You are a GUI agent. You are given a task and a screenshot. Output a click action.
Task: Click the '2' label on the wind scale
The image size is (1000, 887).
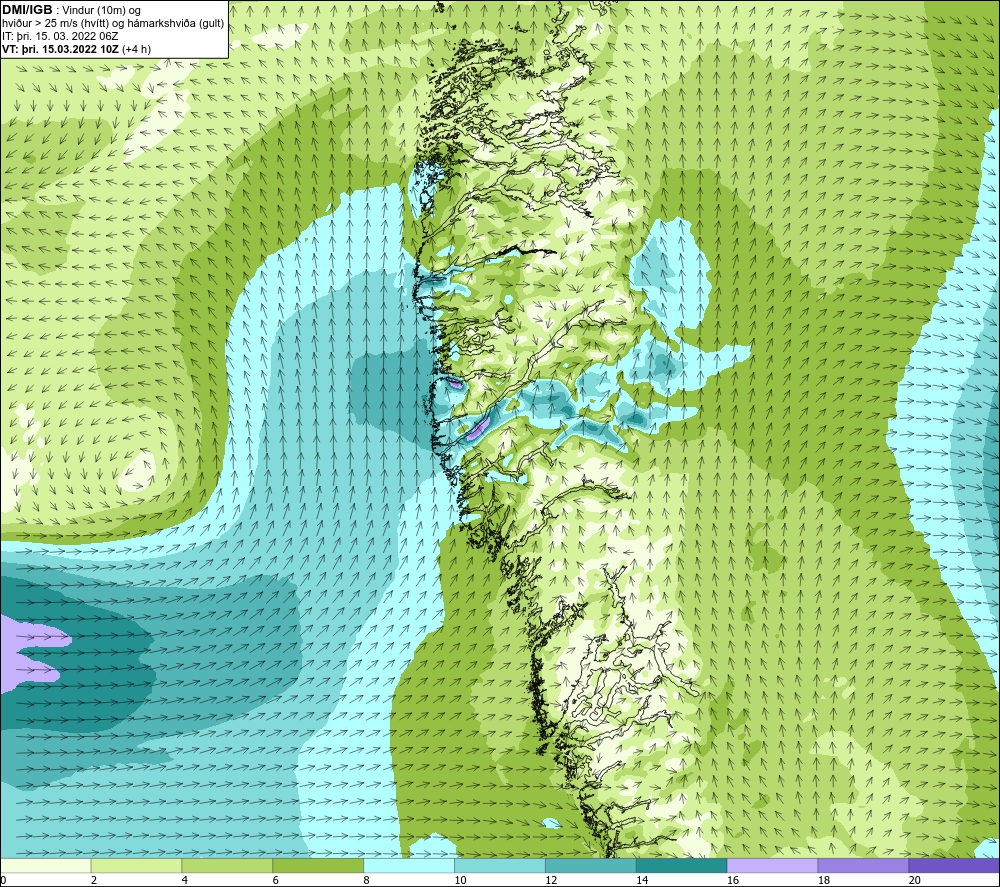pyautogui.click(x=94, y=880)
